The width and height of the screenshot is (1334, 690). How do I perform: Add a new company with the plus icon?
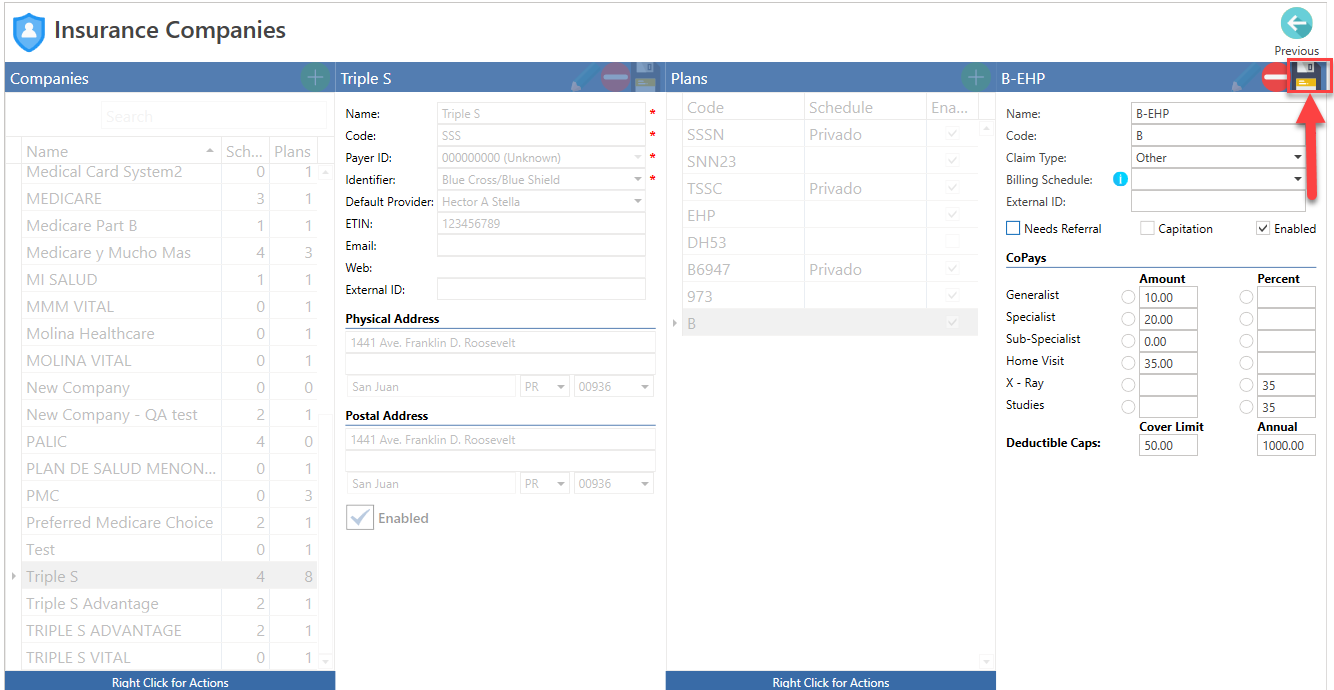[x=314, y=78]
